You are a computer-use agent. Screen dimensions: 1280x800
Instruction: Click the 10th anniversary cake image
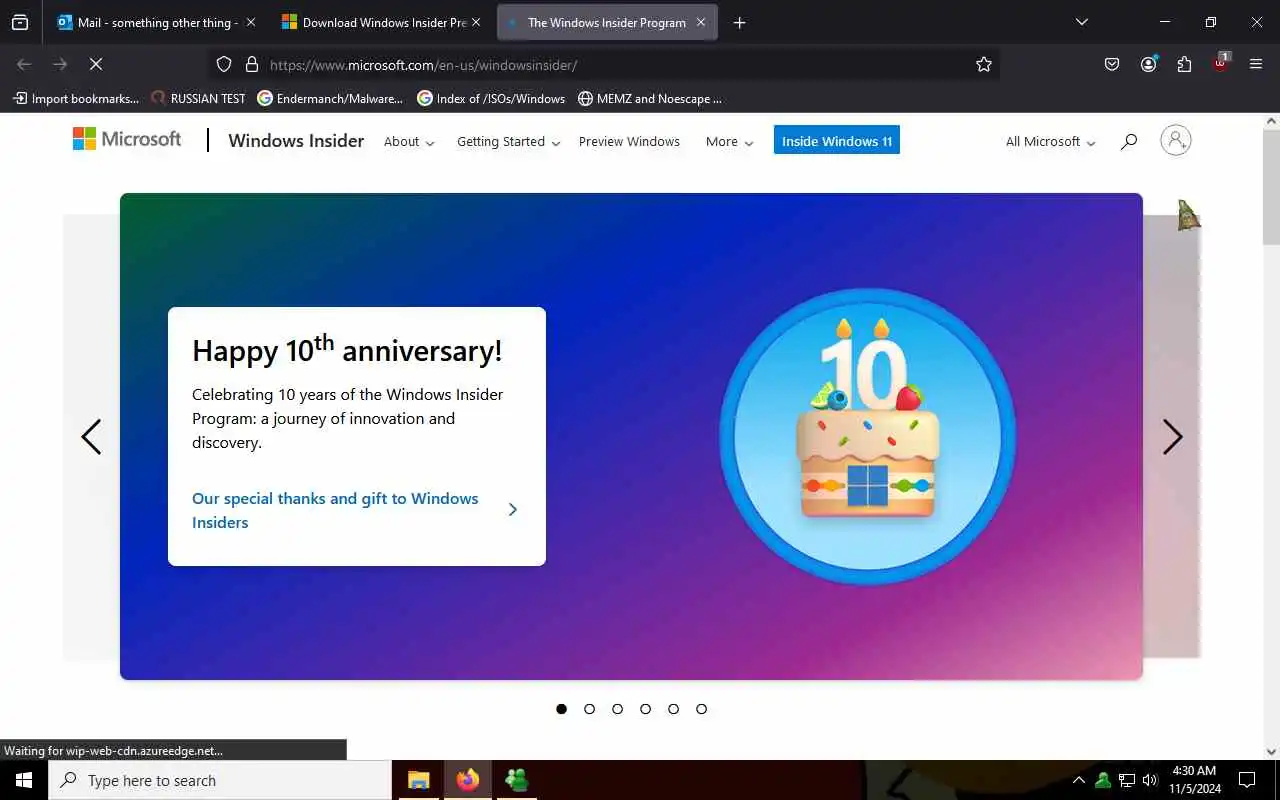coord(868,436)
